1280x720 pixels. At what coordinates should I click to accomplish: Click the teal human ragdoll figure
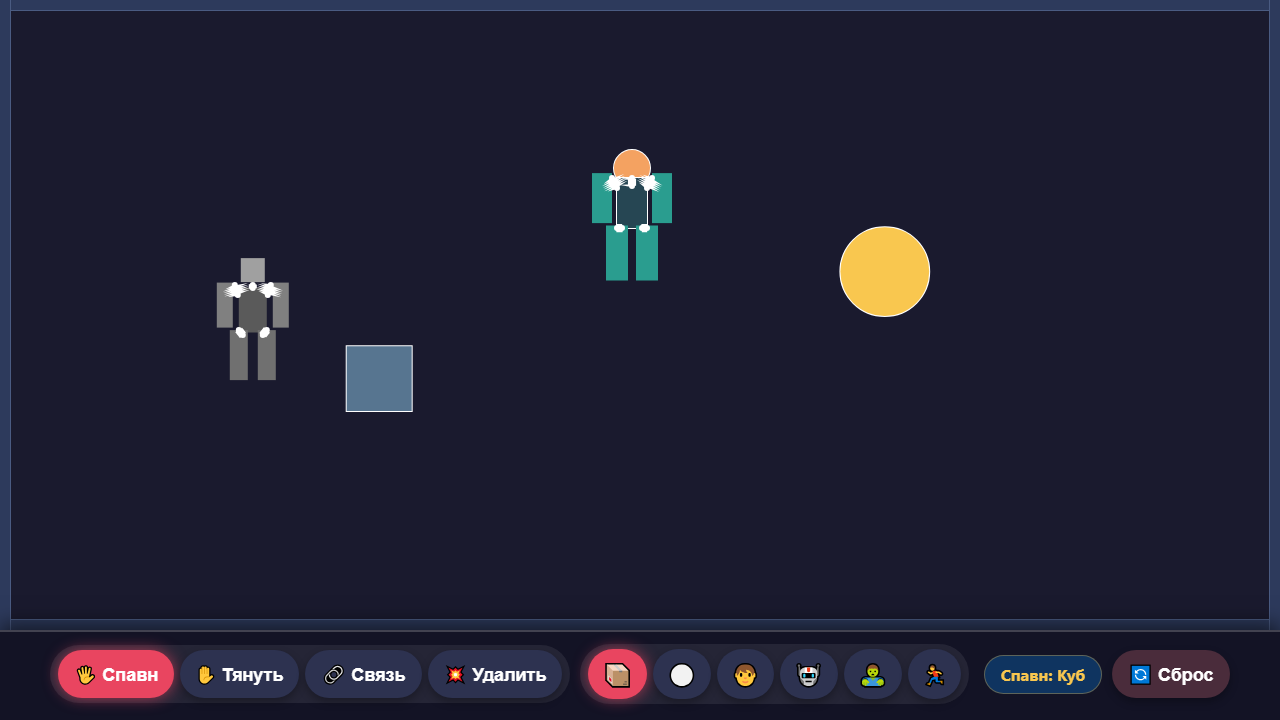pos(632,215)
